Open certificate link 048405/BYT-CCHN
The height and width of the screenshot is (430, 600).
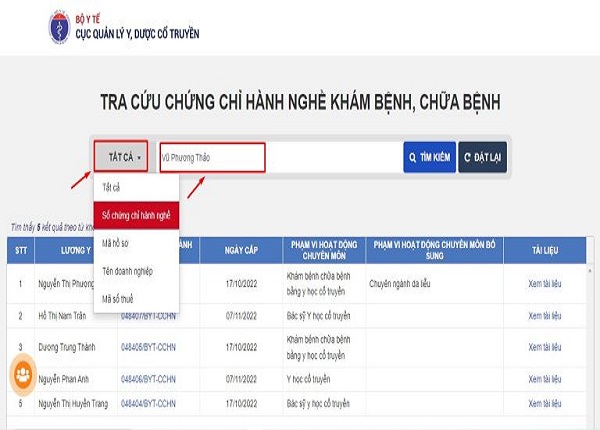pos(148,347)
